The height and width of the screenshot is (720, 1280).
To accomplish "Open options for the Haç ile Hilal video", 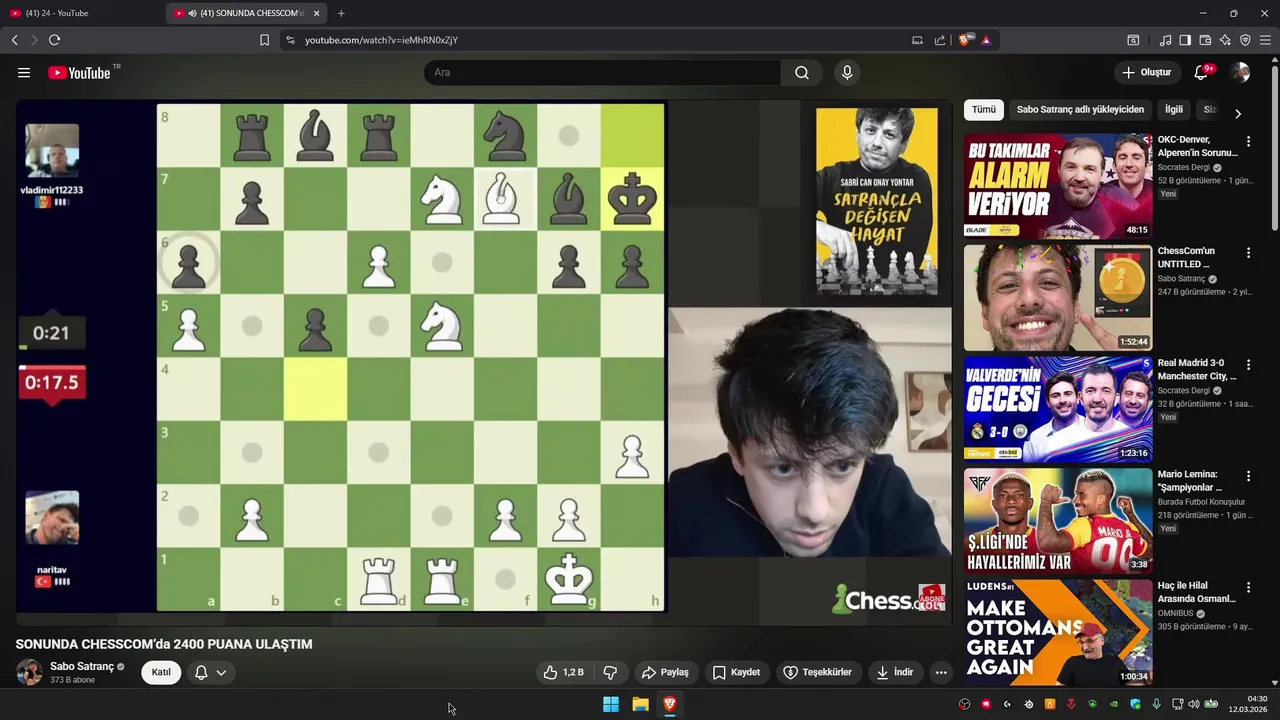I will [1248, 588].
